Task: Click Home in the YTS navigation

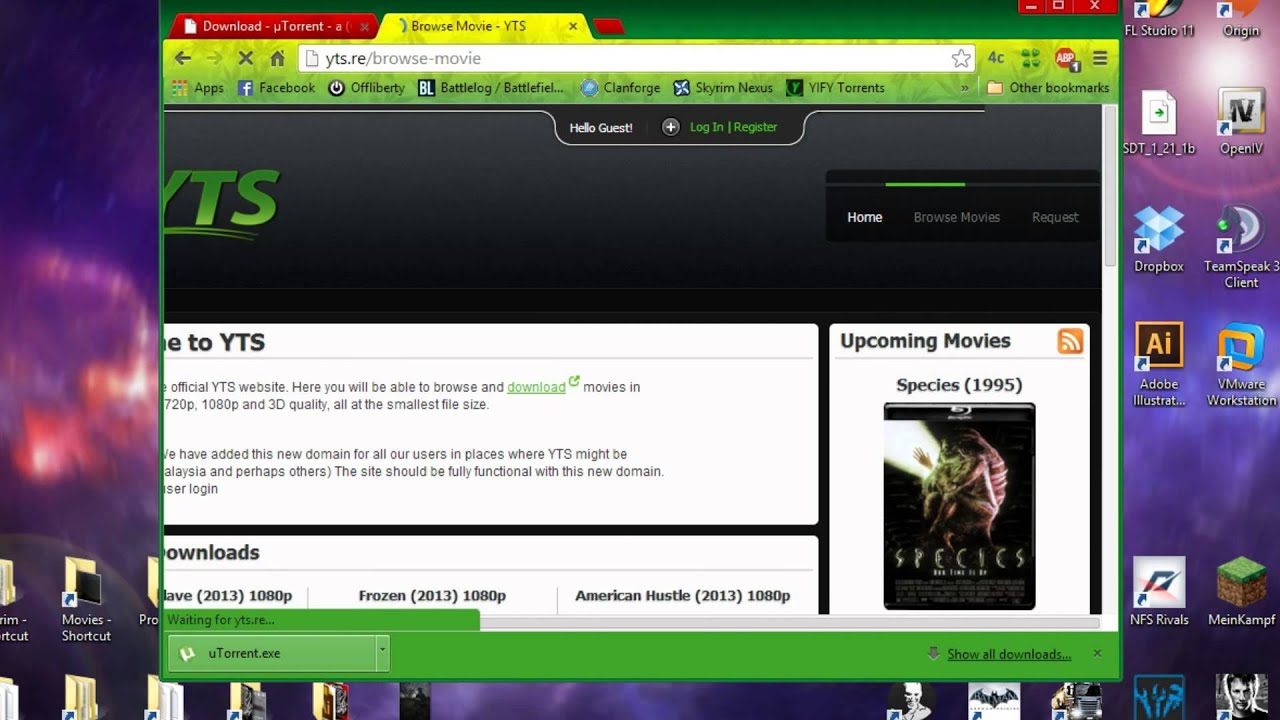Action: pos(865,217)
